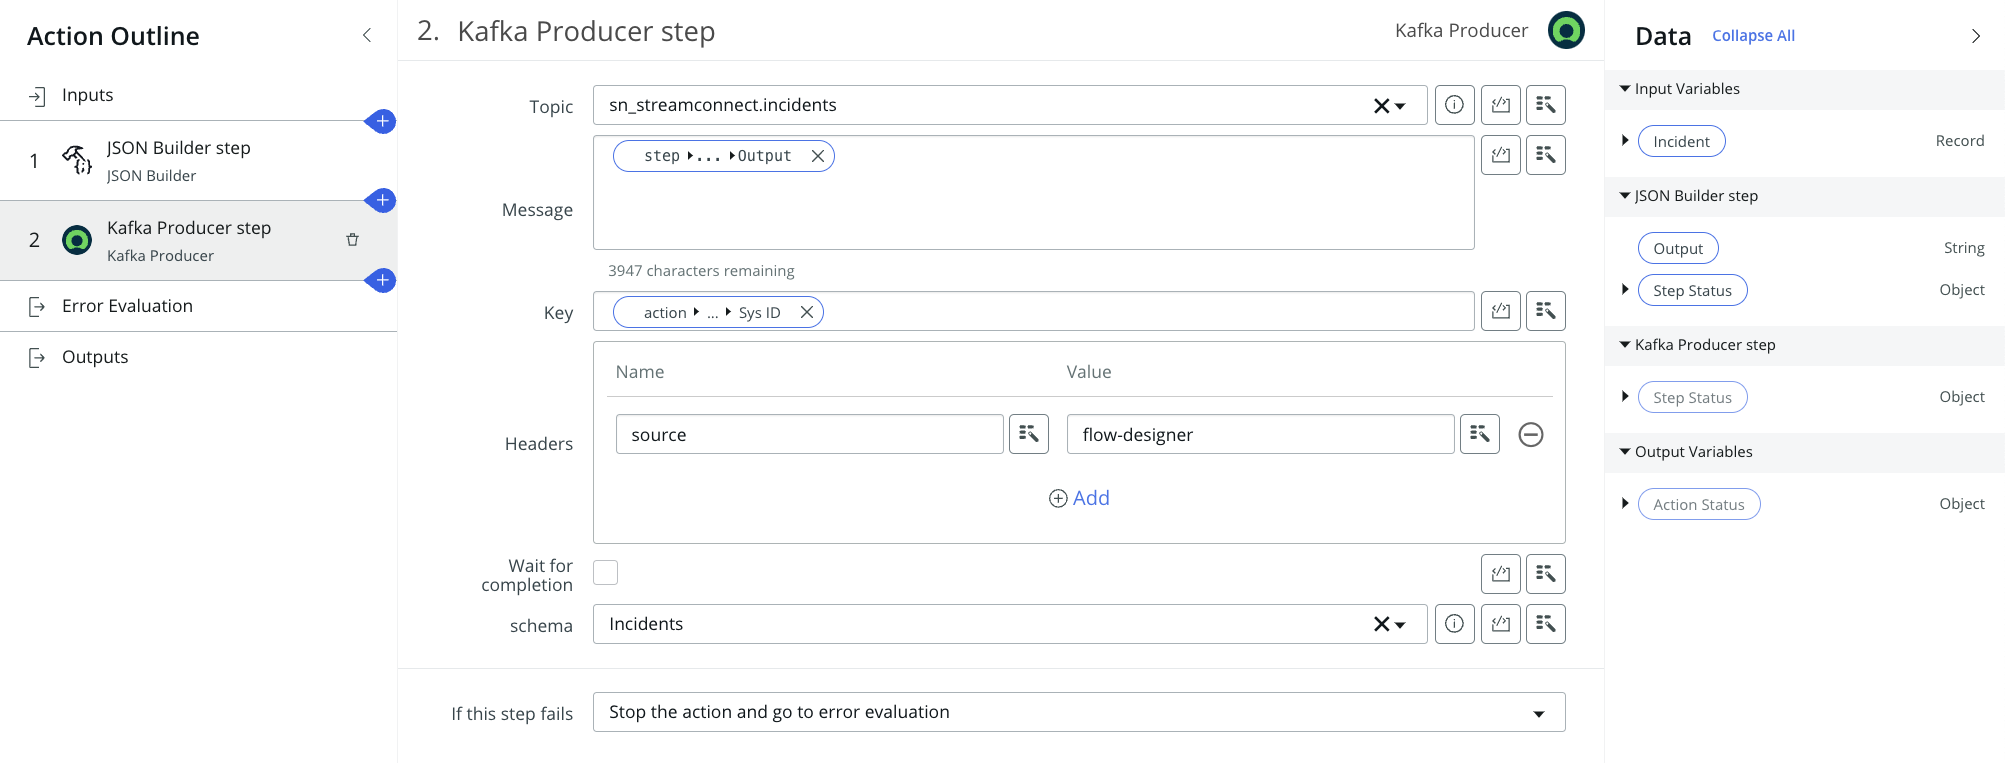
Task: Select the Incident data pill
Action: 1681,142
